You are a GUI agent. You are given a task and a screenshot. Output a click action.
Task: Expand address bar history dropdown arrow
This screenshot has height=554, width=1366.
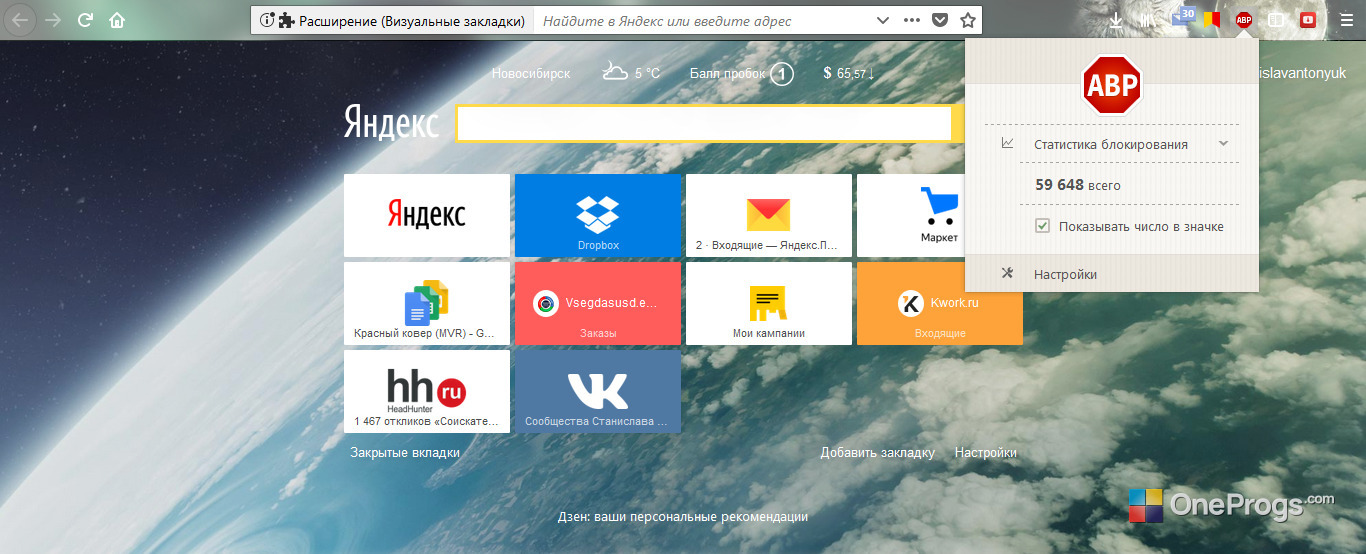click(882, 20)
